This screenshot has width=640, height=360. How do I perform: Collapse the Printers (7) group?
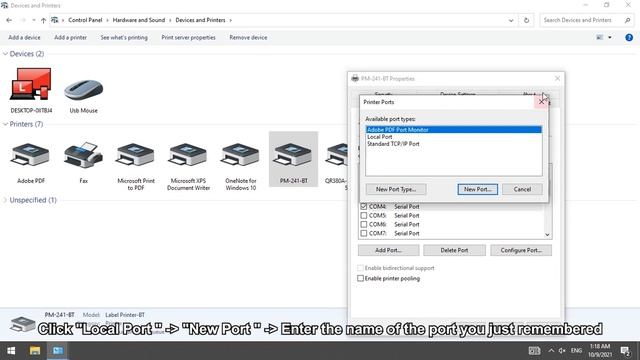(x=5, y=124)
